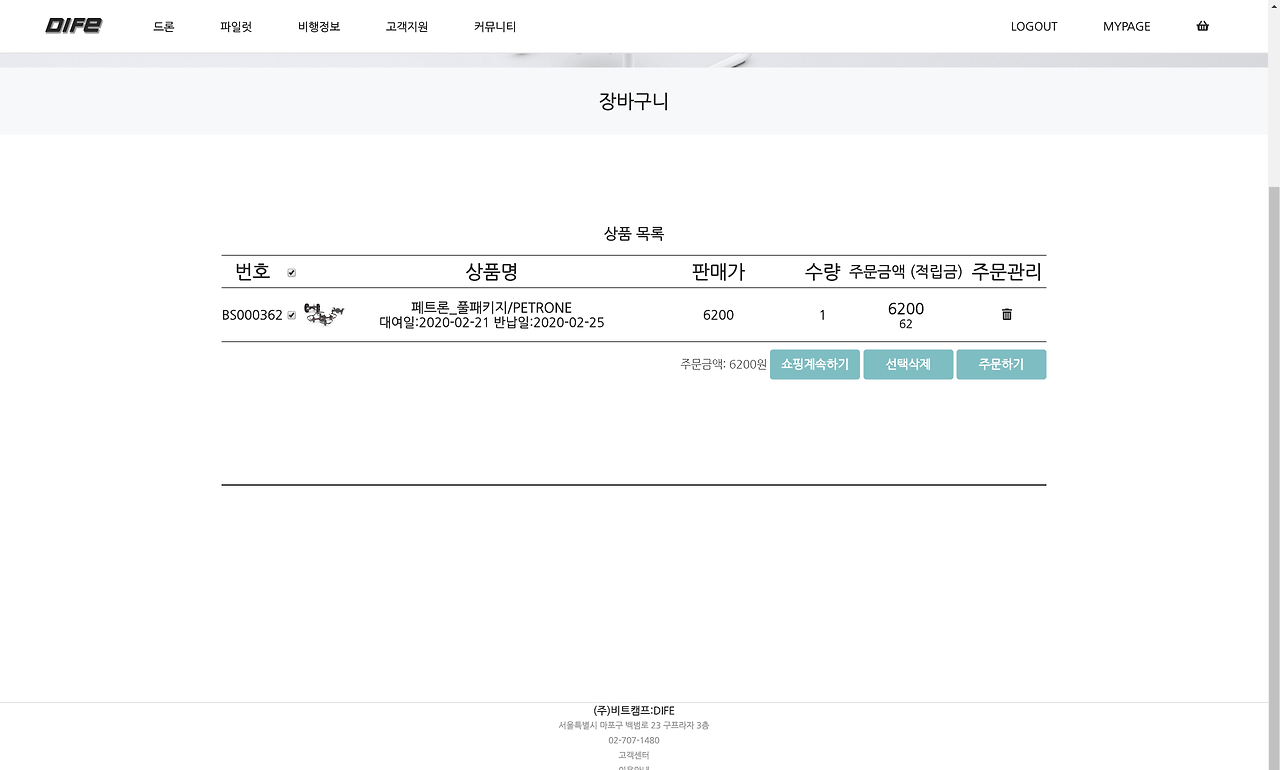Select the reward points value 62
This screenshot has width=1280, height=770.
[x=906, y=324]
